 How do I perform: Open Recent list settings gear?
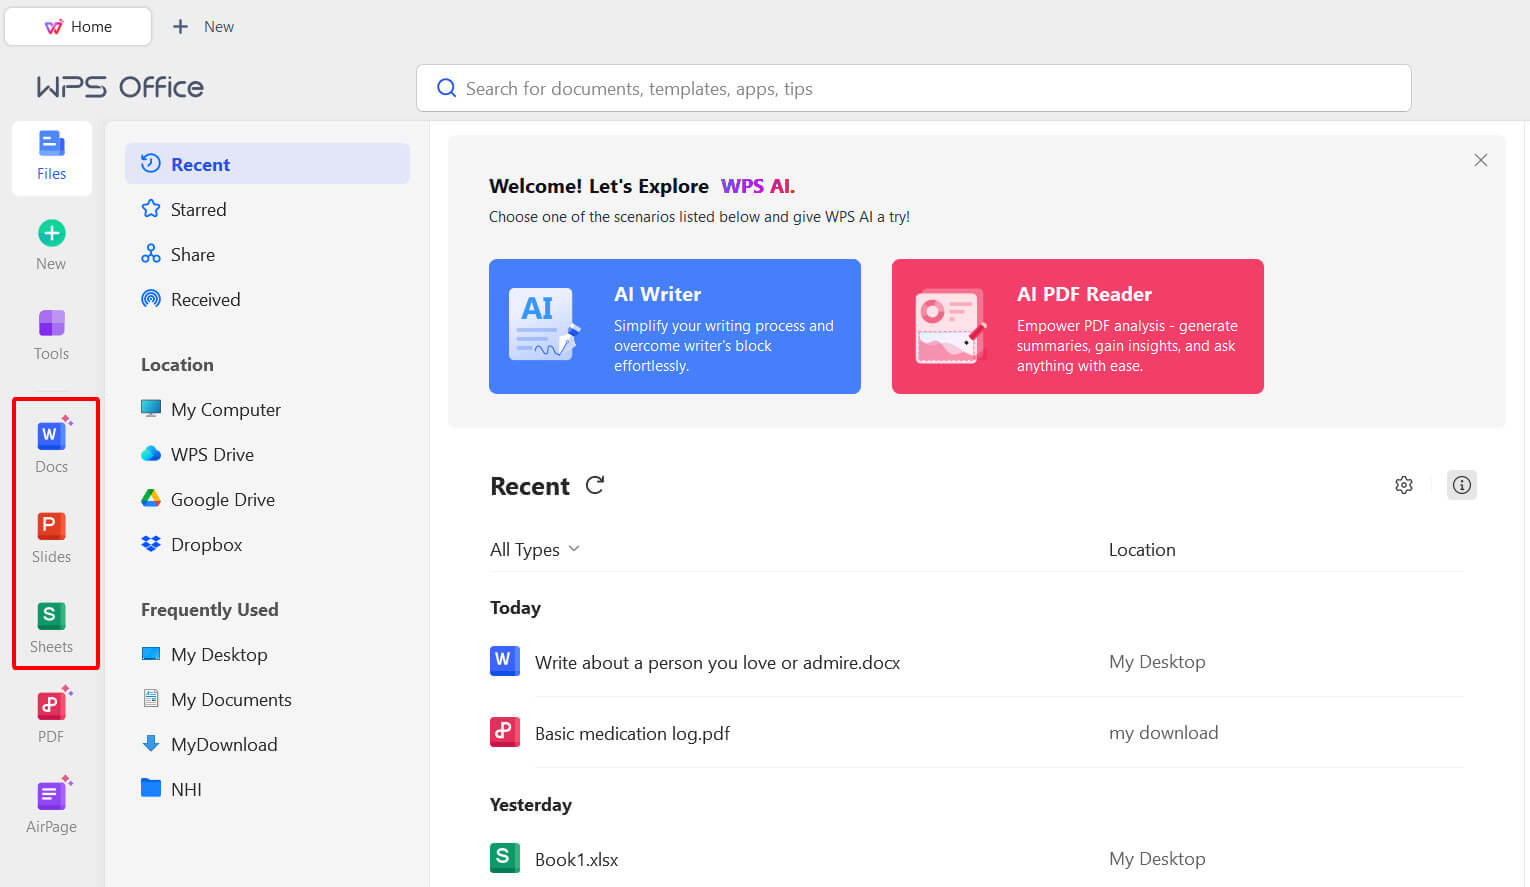(x=1404, y=485)
